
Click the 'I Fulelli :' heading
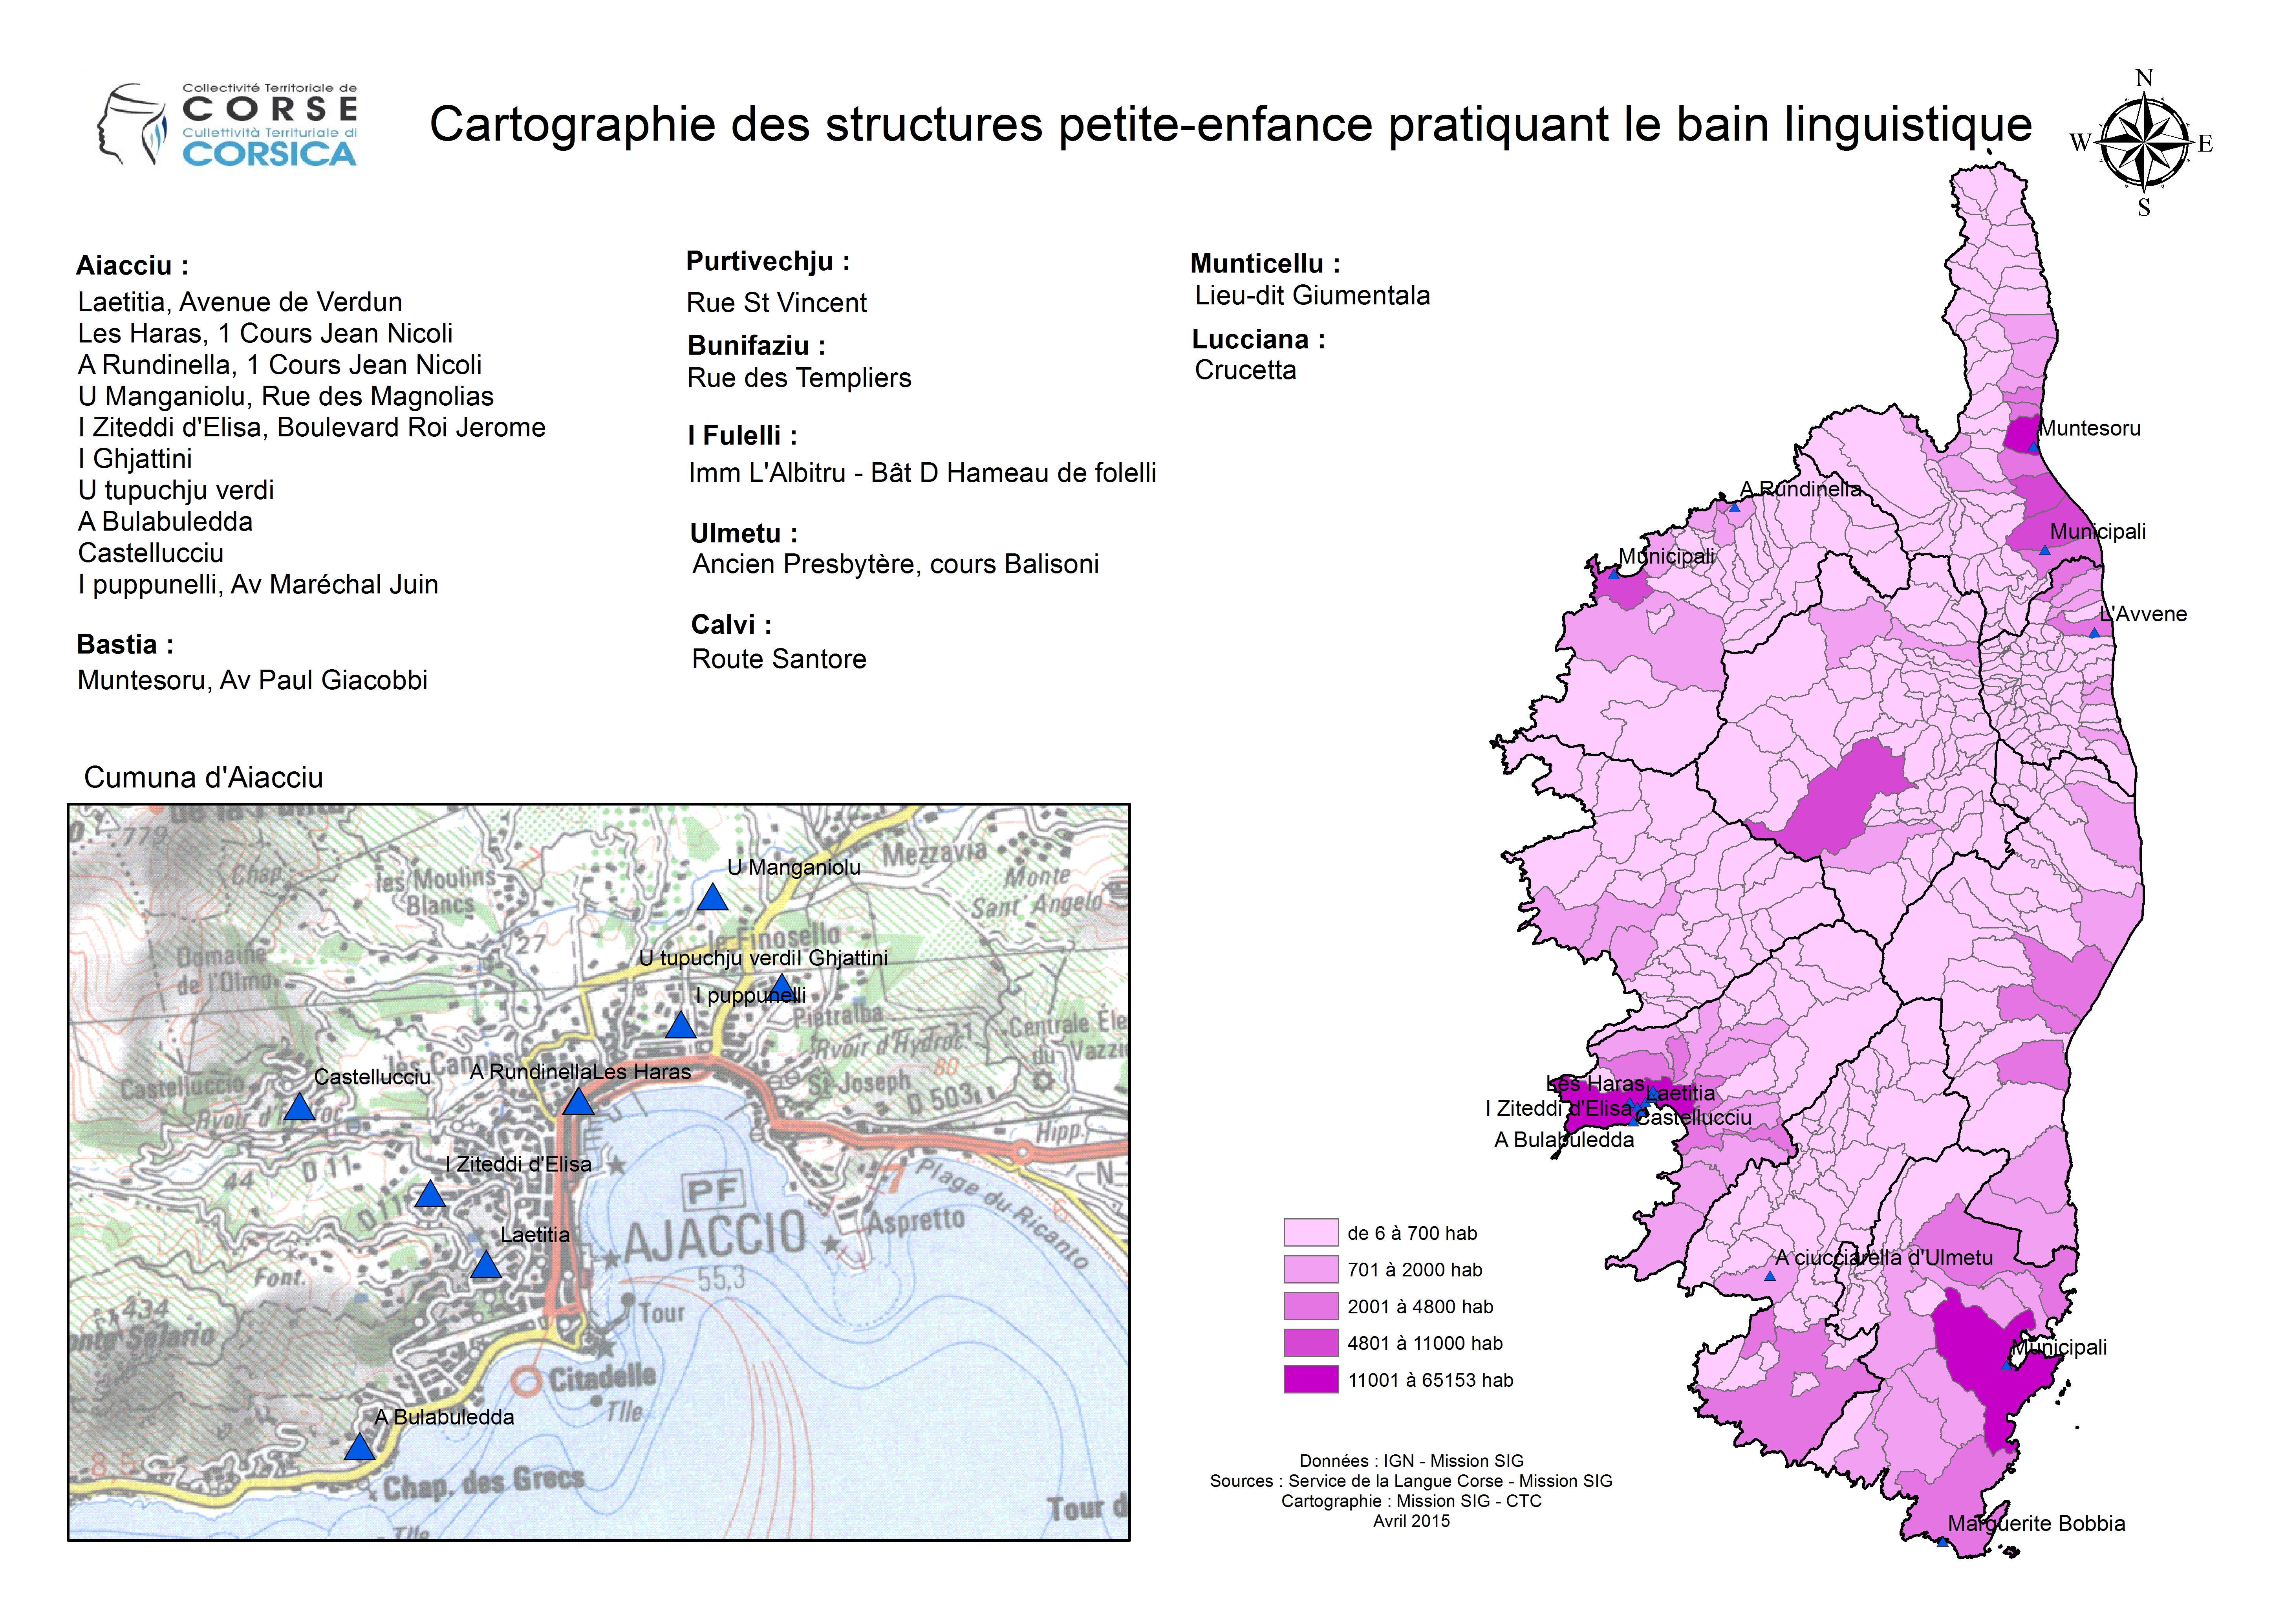coord(742,436)
